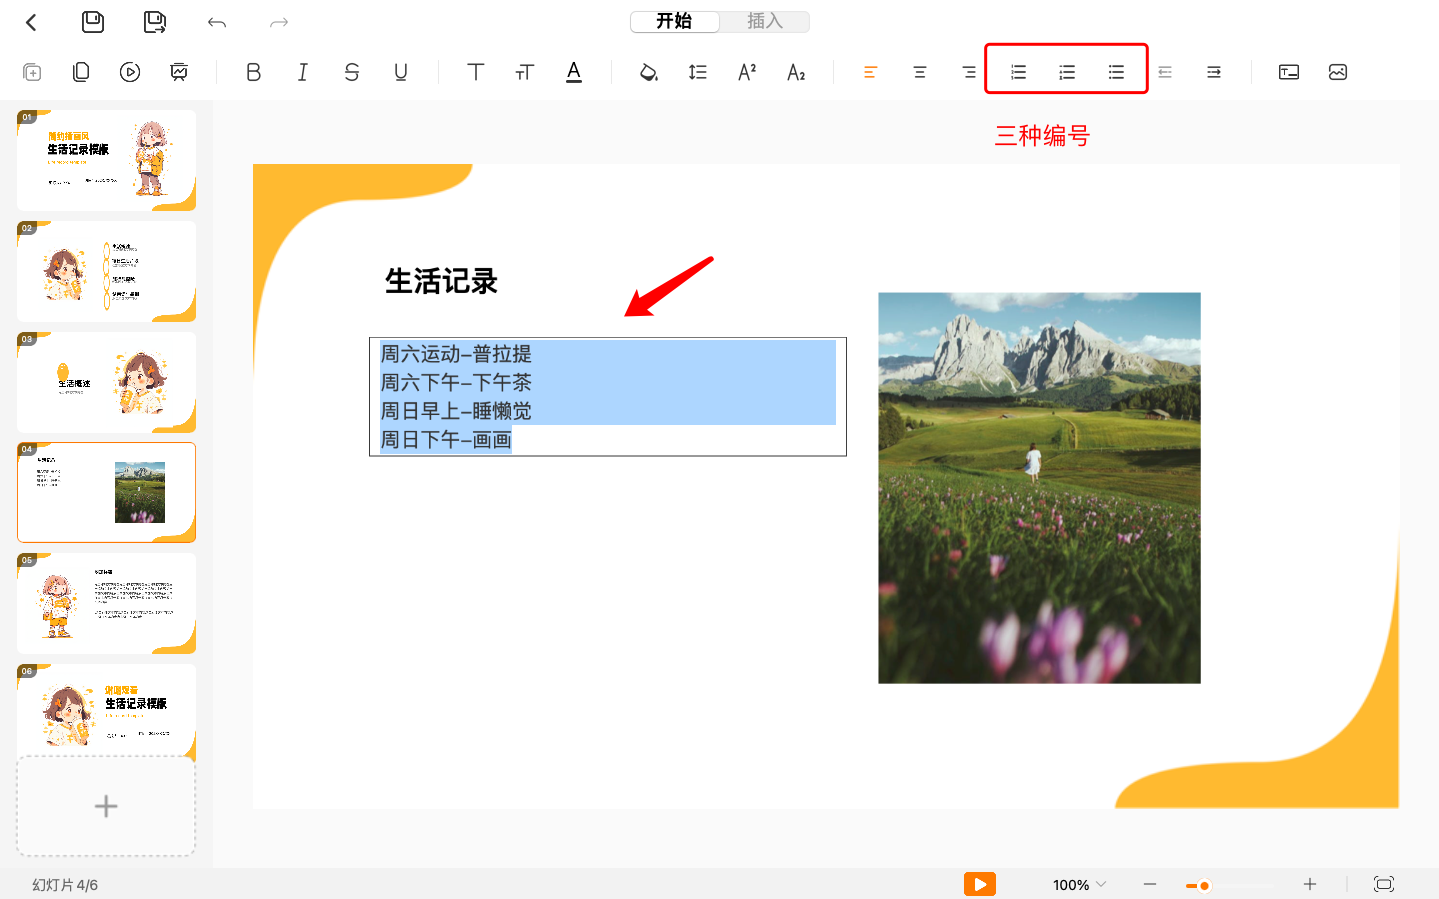The image size is (1439, 899).
Task: Toggle underline on the selected text
Action: (x=400, y=71)
